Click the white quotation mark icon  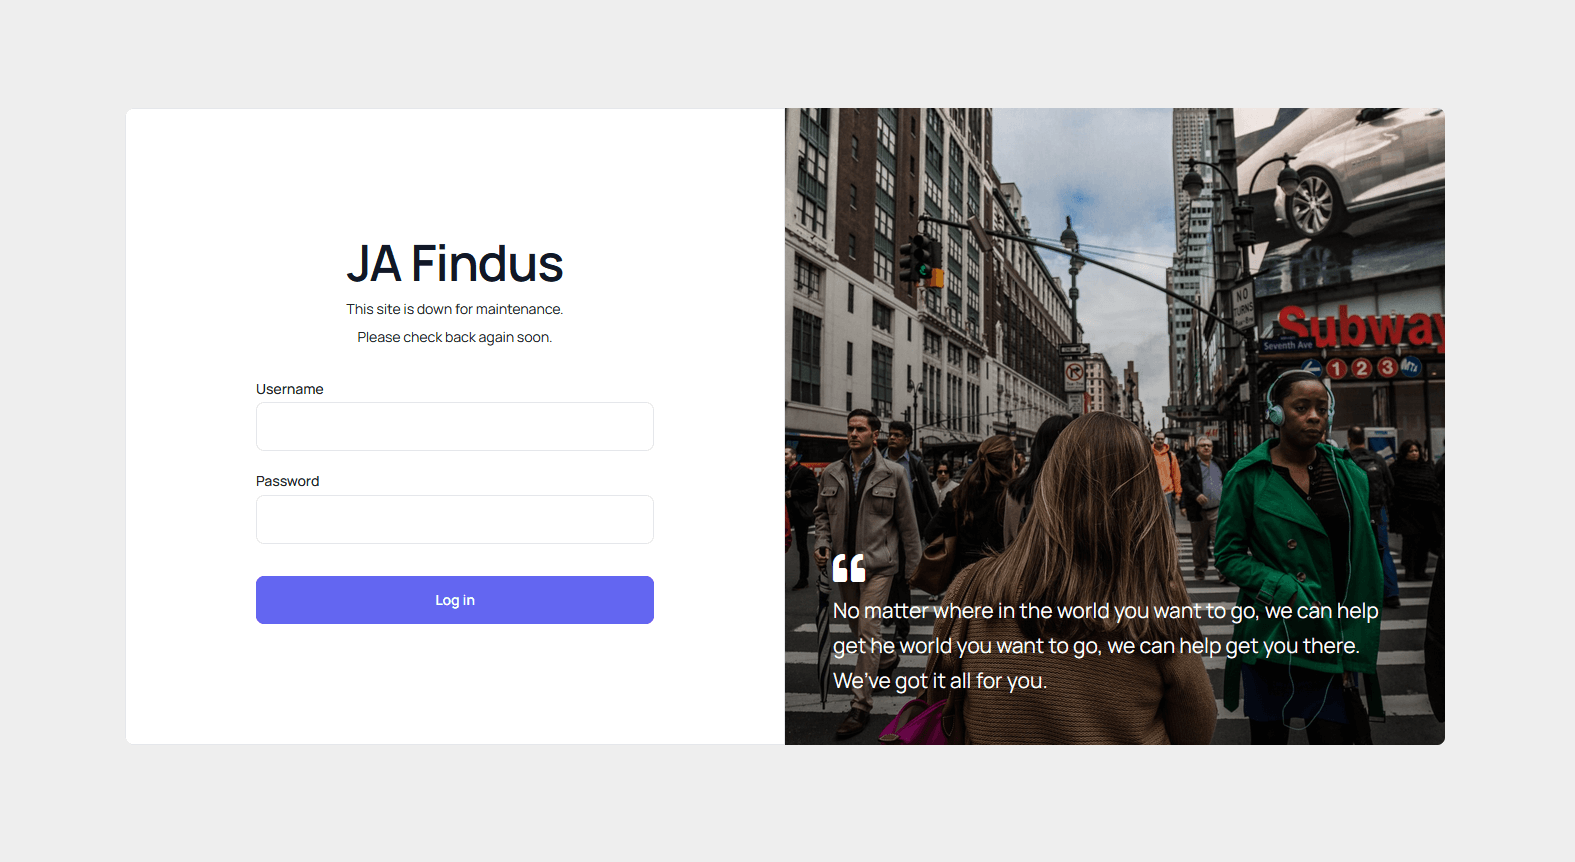click(849, 568)
